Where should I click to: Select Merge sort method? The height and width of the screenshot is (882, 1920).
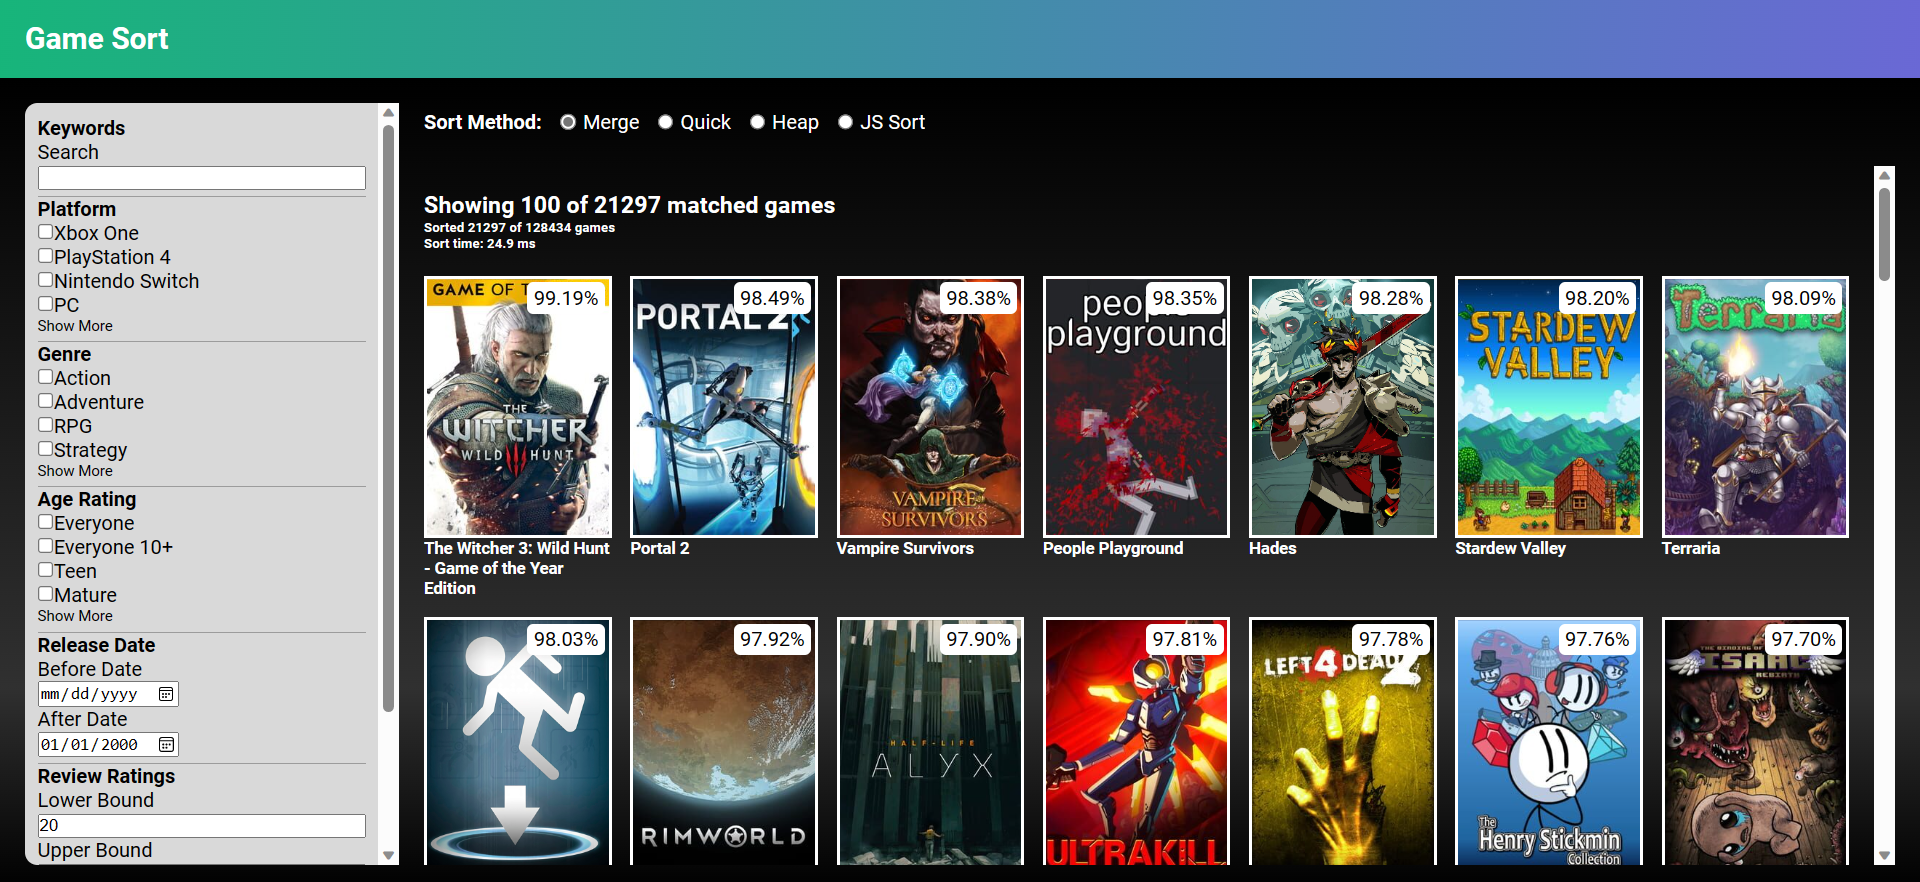coord(568,122)
